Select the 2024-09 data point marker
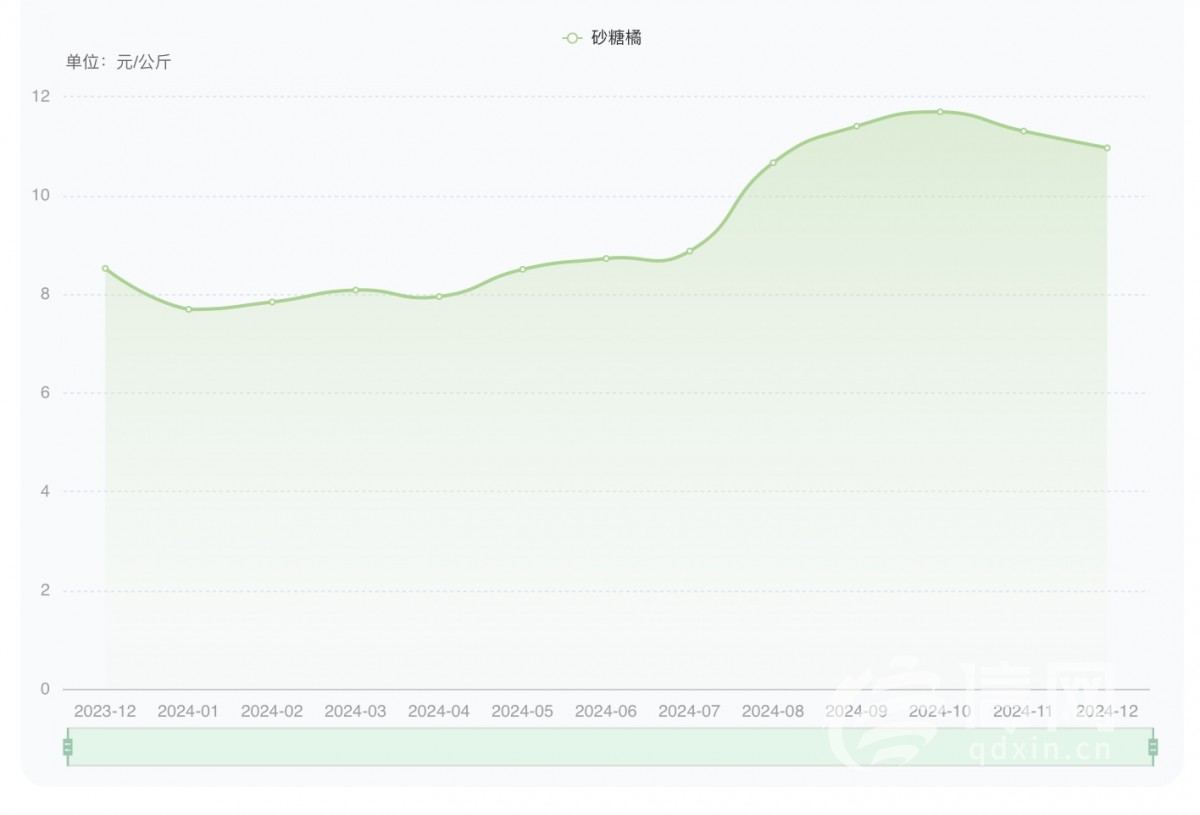Screen dimensions: 1200x815 click(857, 126)
